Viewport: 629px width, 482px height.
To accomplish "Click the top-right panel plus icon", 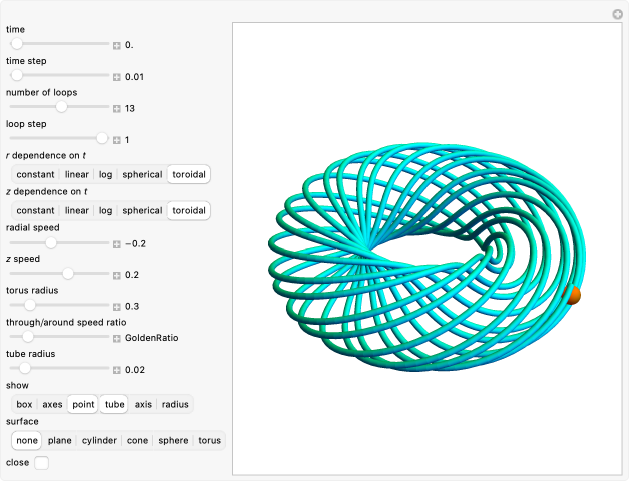I will [x=618, y=14].
